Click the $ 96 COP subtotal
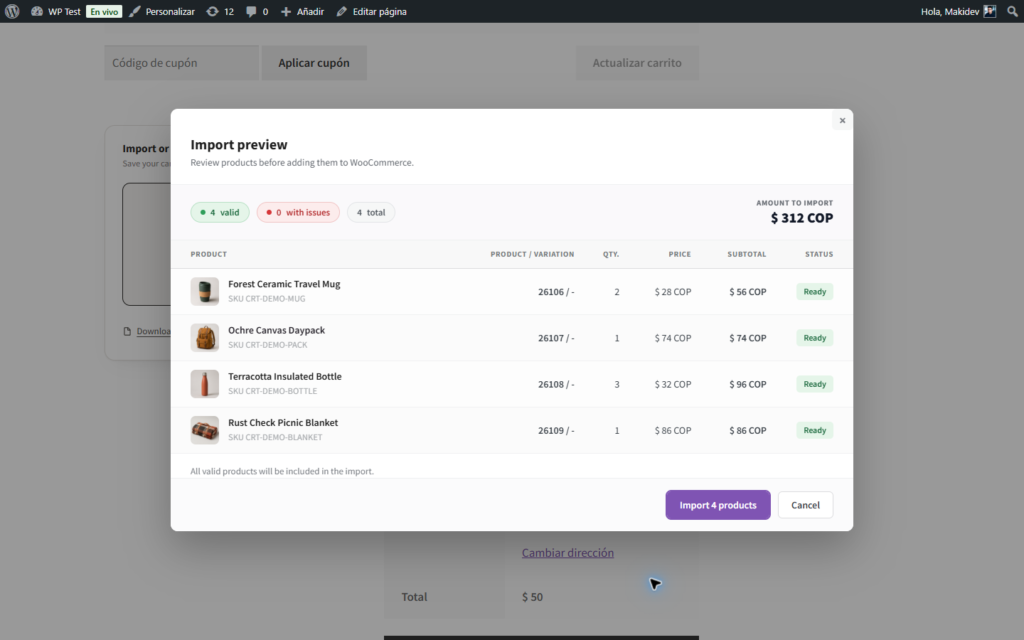This screenshot has height=640, width=1024. 748,385
